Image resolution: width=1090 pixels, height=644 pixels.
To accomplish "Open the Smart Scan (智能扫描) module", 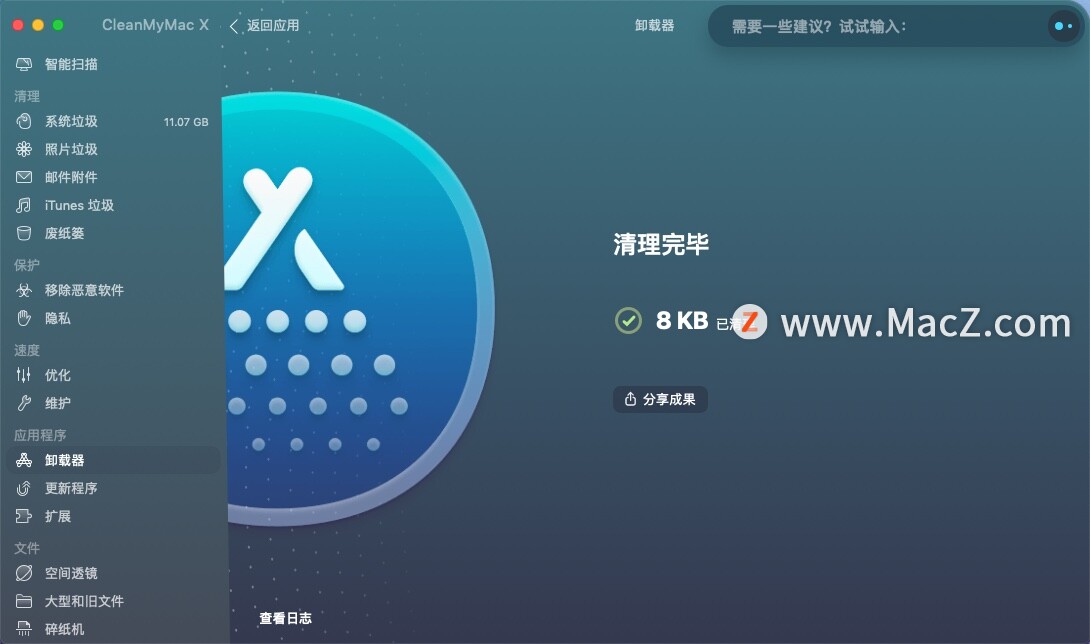I will (111, 64).
